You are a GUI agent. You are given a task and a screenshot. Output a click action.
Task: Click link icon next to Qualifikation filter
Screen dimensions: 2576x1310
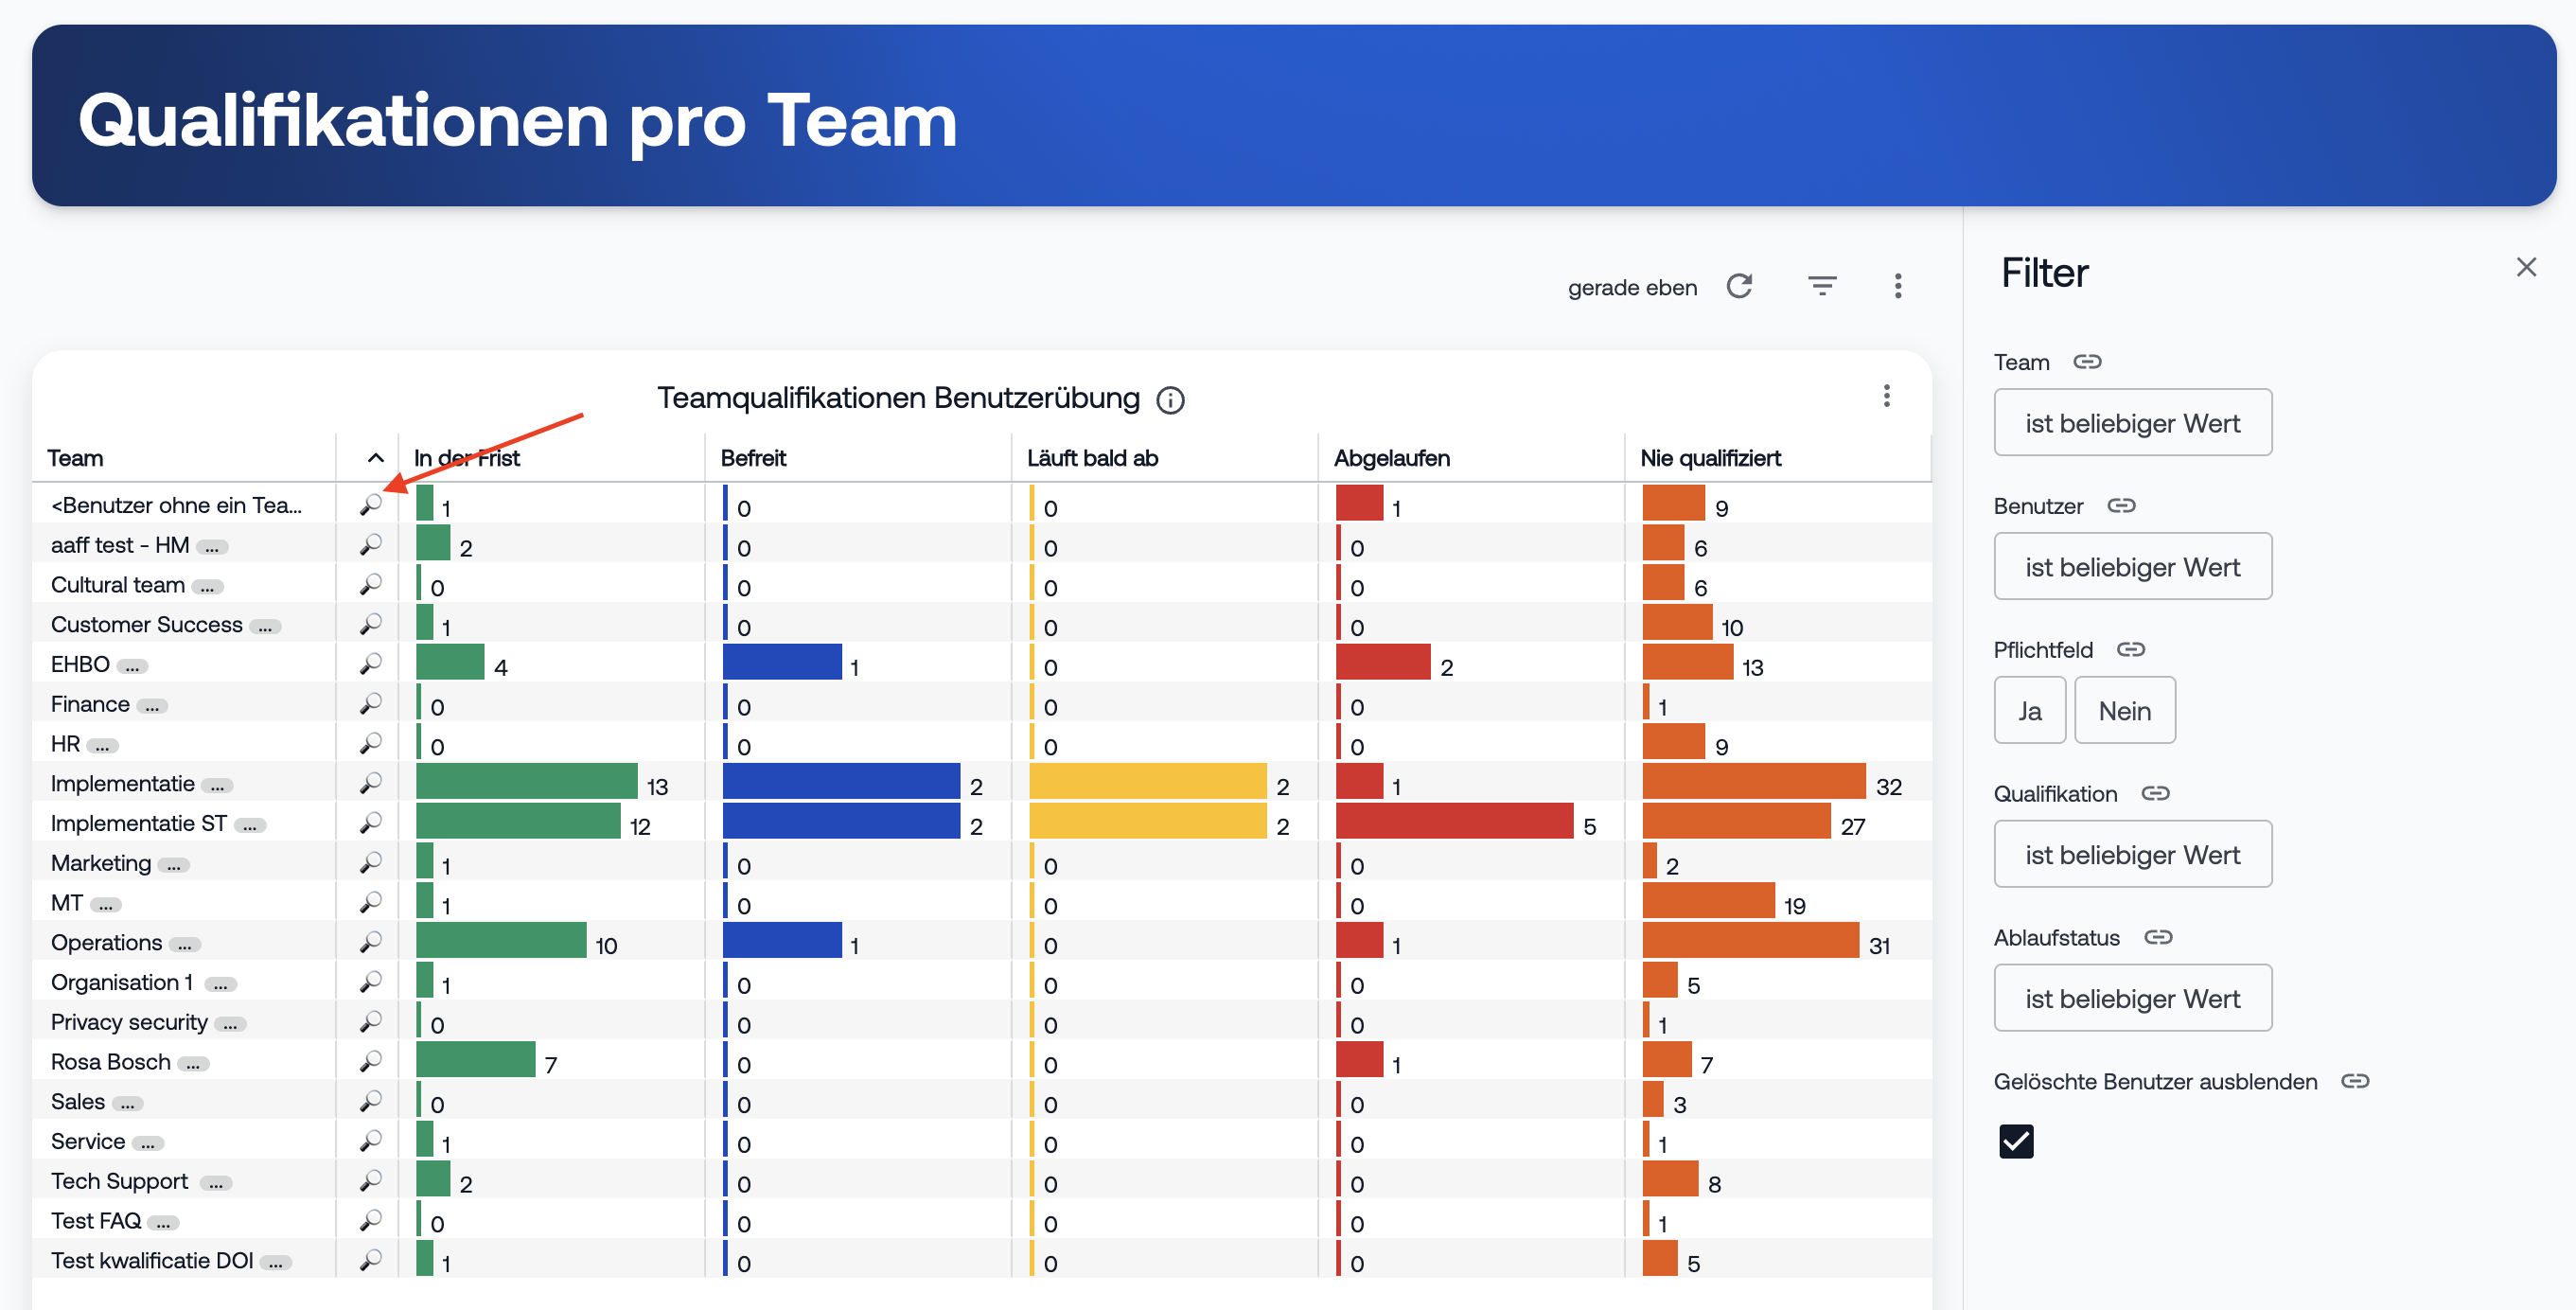2155,793
